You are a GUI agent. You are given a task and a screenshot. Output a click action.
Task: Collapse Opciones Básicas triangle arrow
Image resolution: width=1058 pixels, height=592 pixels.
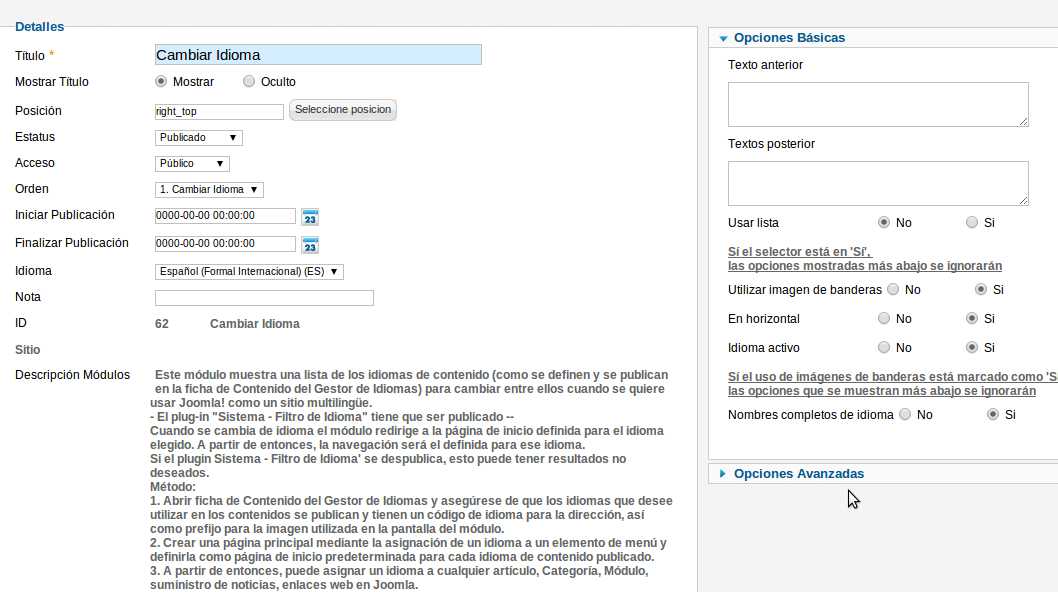[x=723, y=38]
